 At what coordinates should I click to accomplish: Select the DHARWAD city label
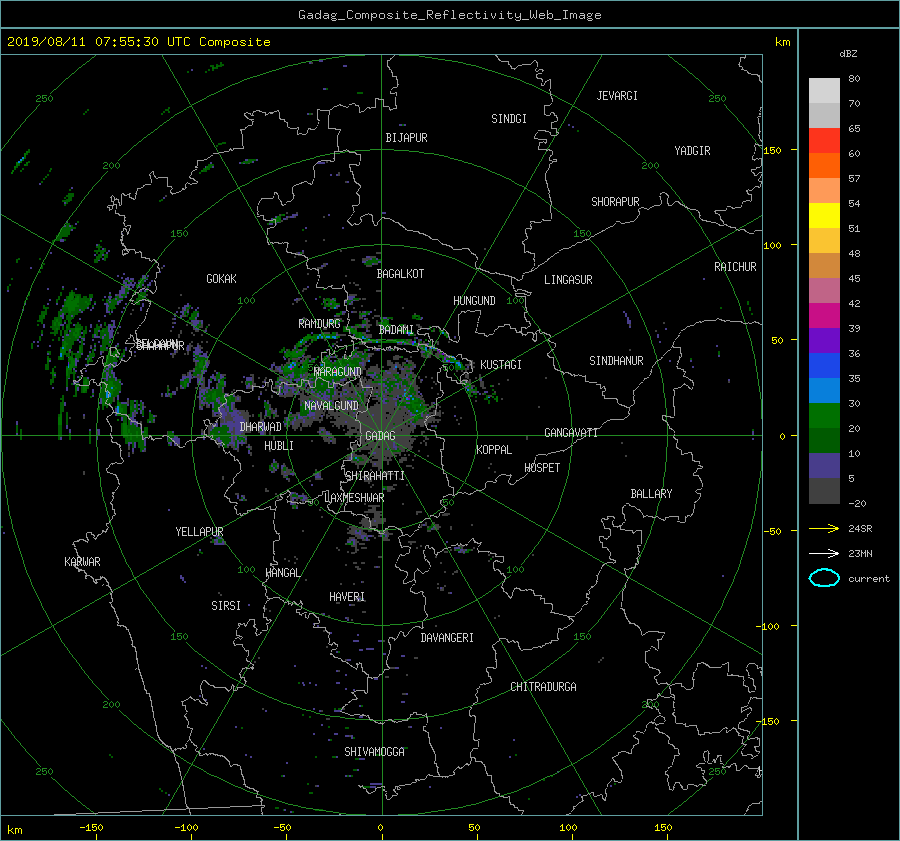261,427
